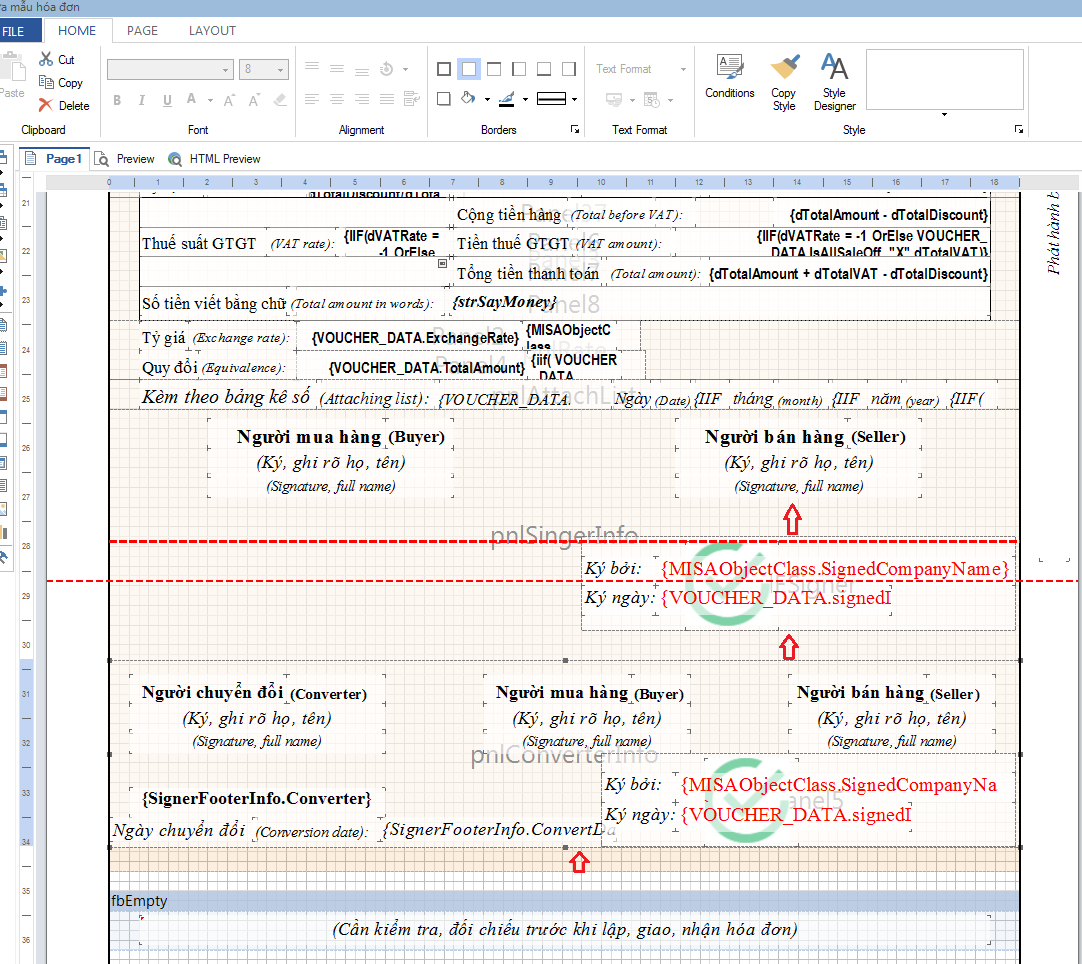Open the Conditions dialog
This screenshot has height=964, width=1082.
pos(729,76)
